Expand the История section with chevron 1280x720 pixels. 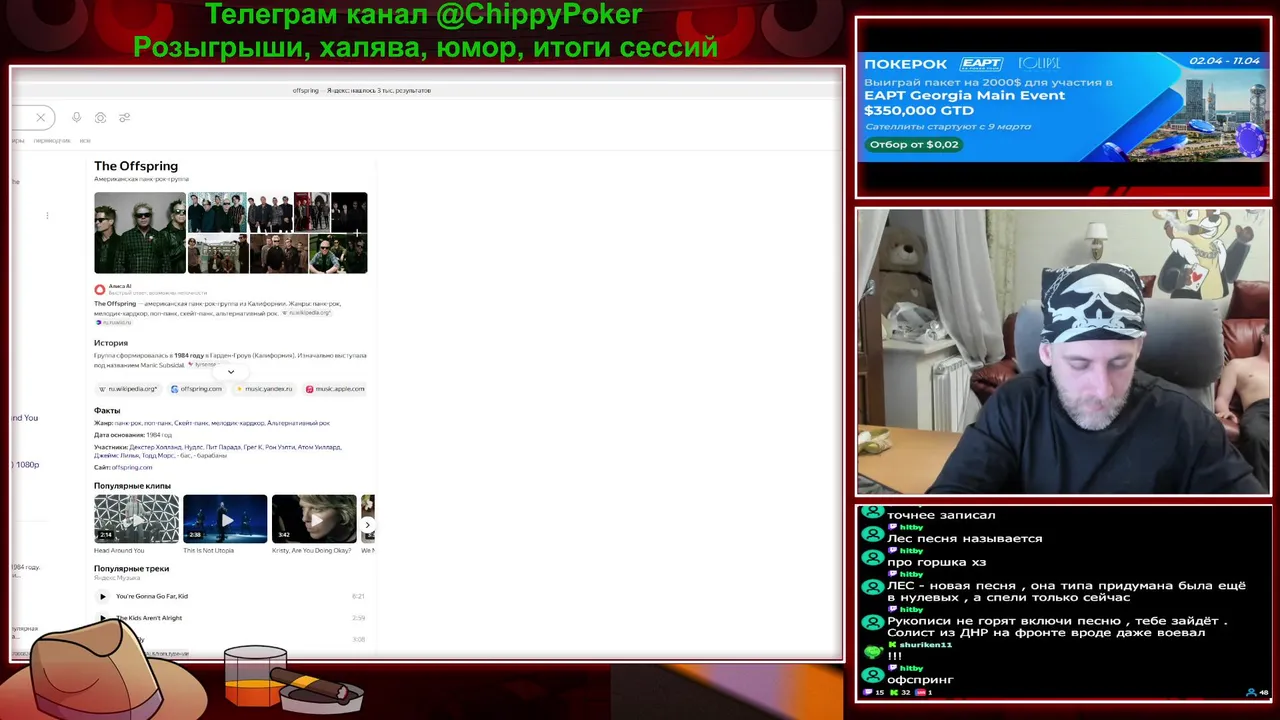(x=231, y=372)
